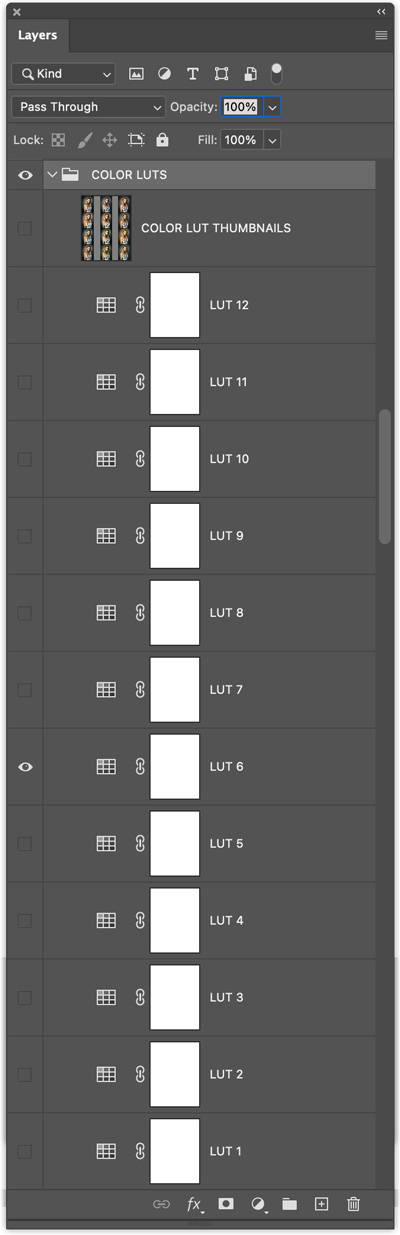400x1235 pixels.
Task: Select the Layers tab
Action: [x=38, y=35]
